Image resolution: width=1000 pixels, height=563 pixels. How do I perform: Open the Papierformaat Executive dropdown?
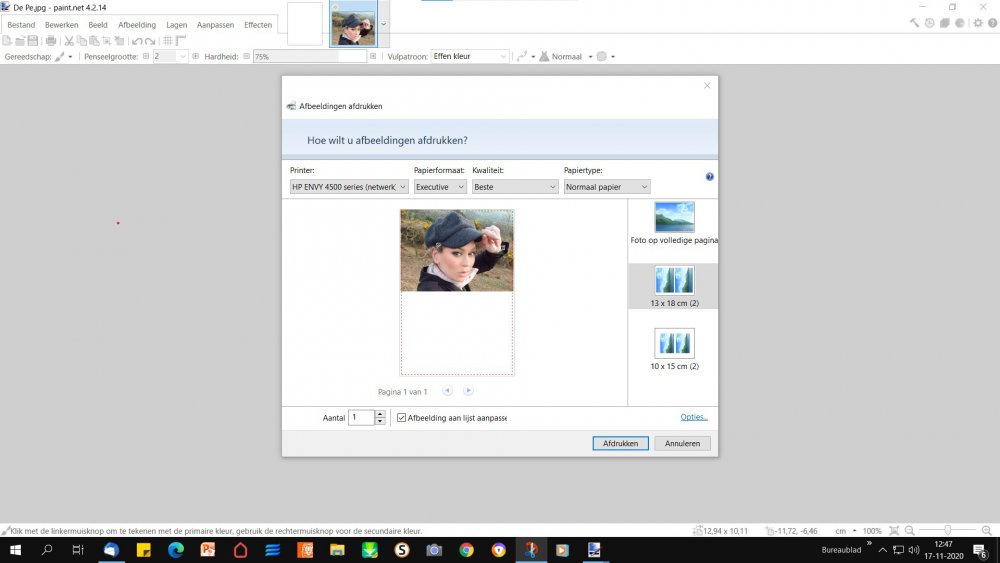(440, 187)
